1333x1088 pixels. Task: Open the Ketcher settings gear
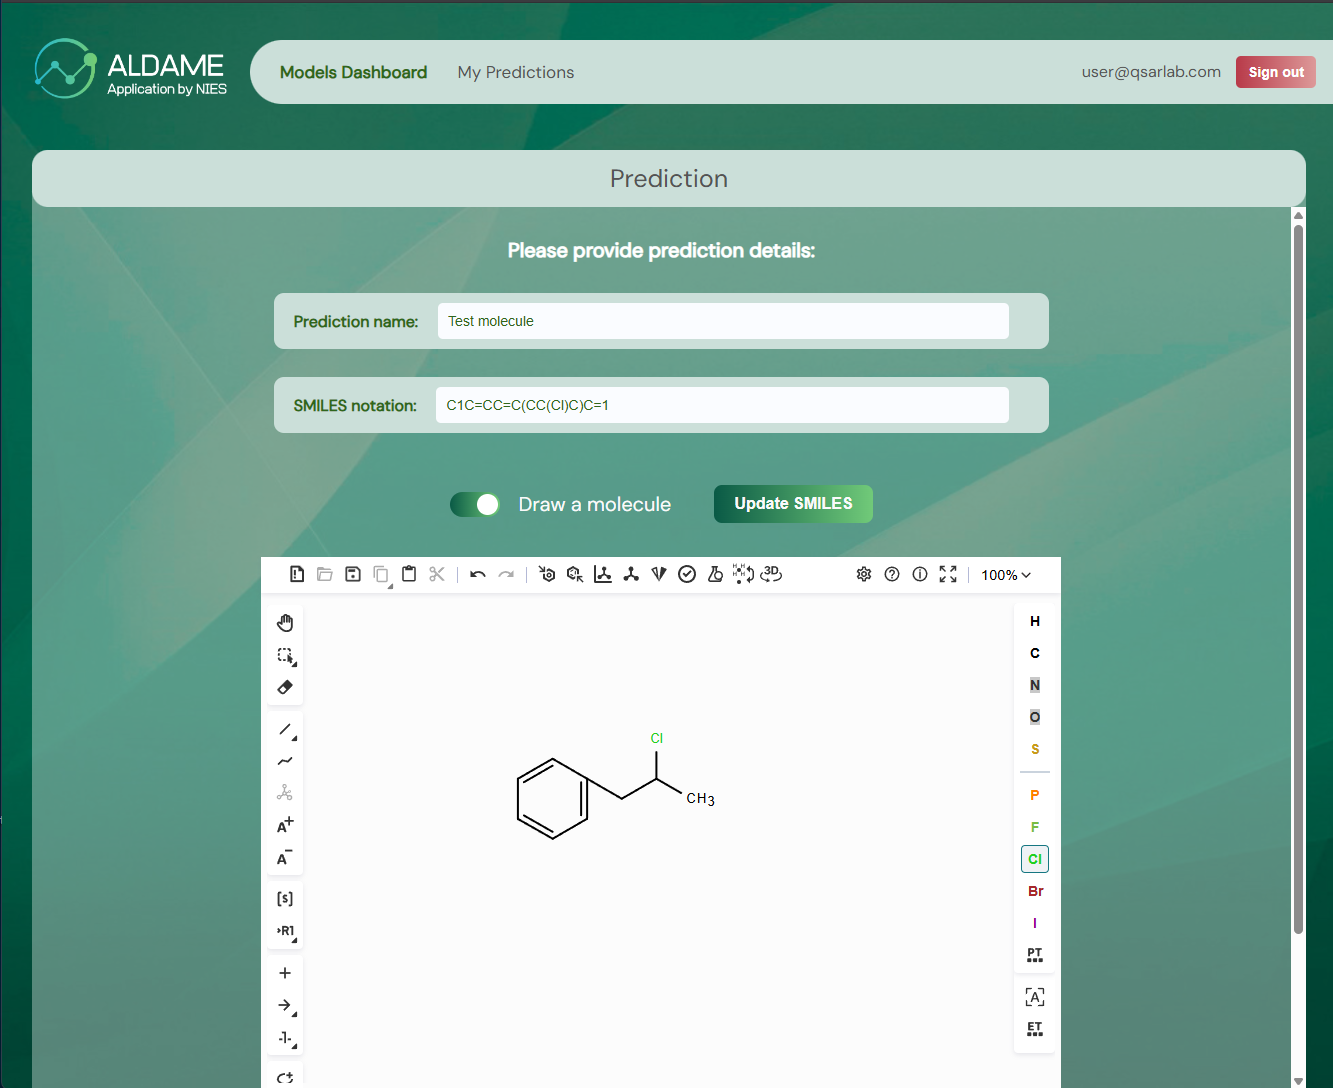864,574
